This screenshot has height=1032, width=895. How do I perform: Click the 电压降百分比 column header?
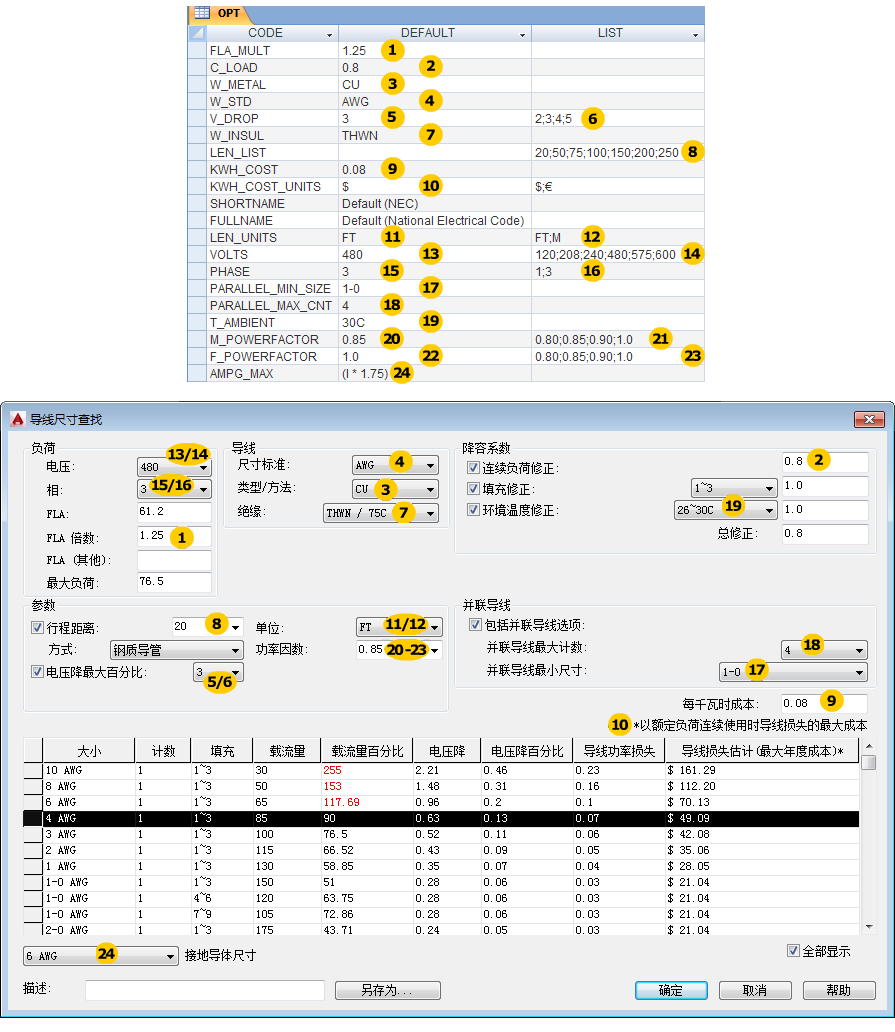point(526,751)
